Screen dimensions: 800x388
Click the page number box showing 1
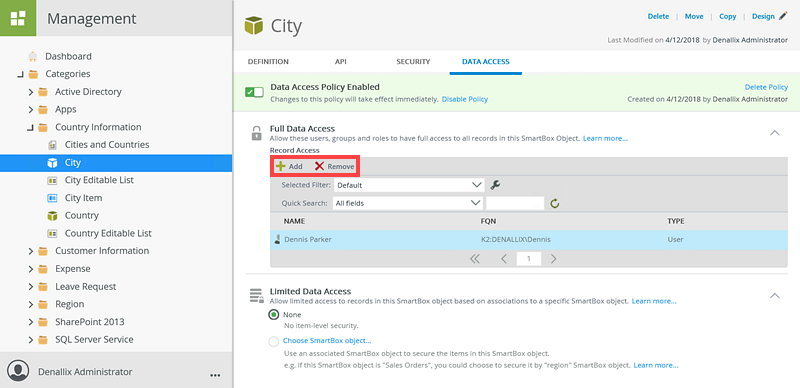click(x=529, y=259)
